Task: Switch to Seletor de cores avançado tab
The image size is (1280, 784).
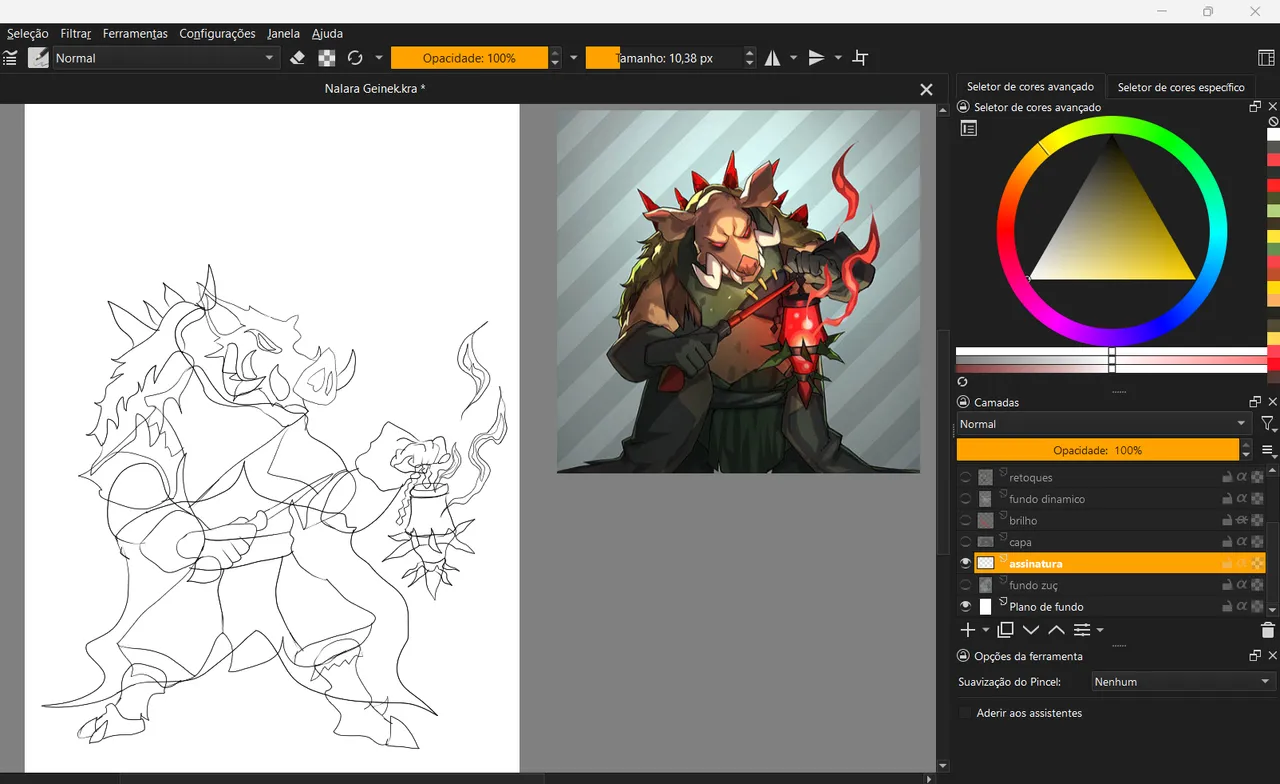Action: (1030, 87)
